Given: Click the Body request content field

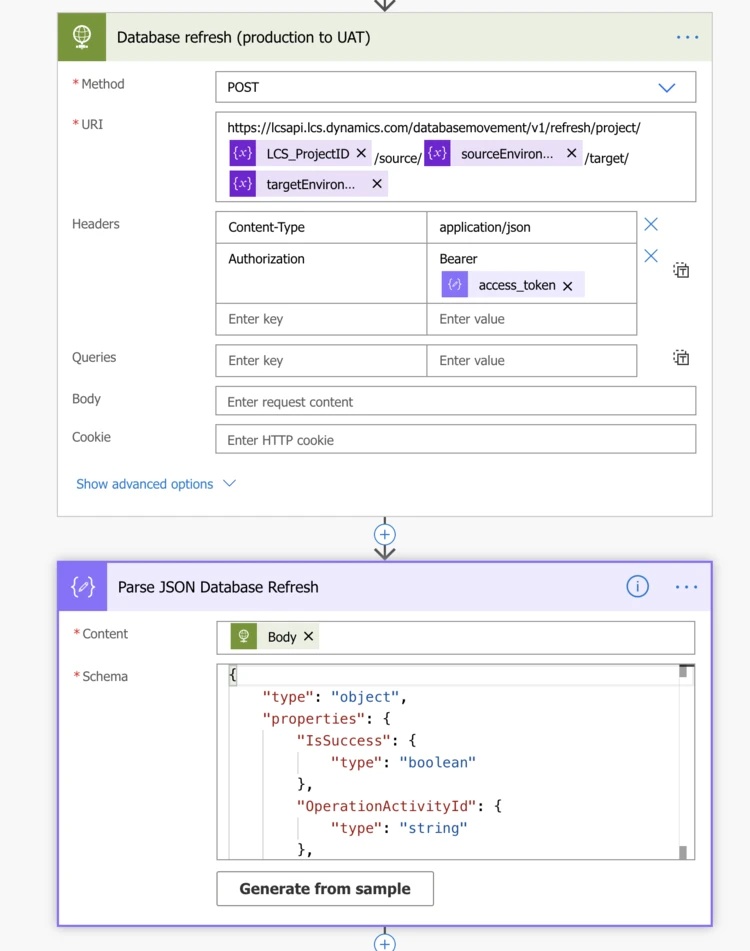Looking at the screenshot, I should click(x=455, y=402).
